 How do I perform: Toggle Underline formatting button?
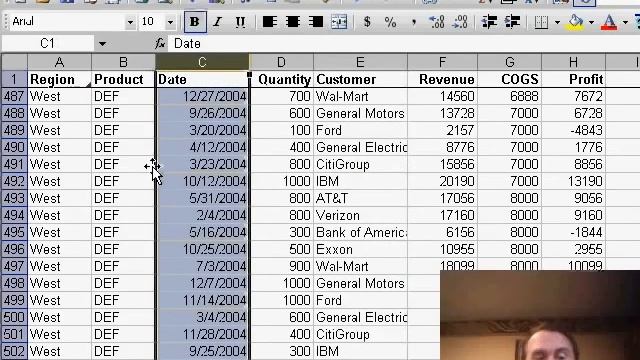(x=240, y=22)
